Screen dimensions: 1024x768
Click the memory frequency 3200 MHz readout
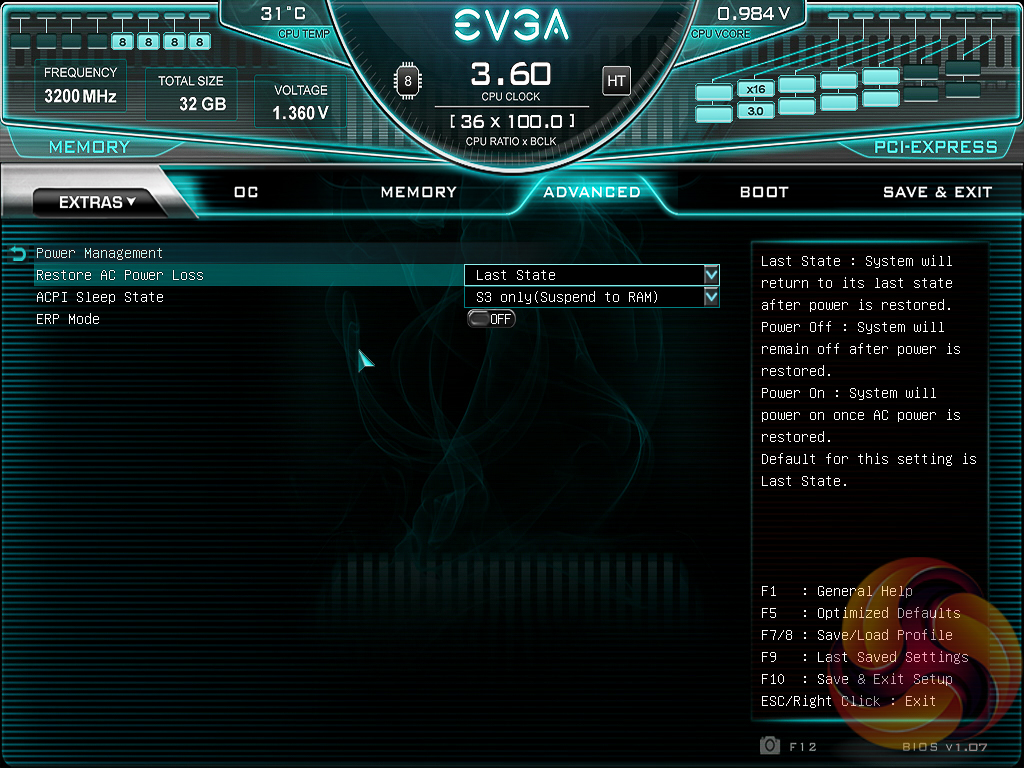point(80,96)
